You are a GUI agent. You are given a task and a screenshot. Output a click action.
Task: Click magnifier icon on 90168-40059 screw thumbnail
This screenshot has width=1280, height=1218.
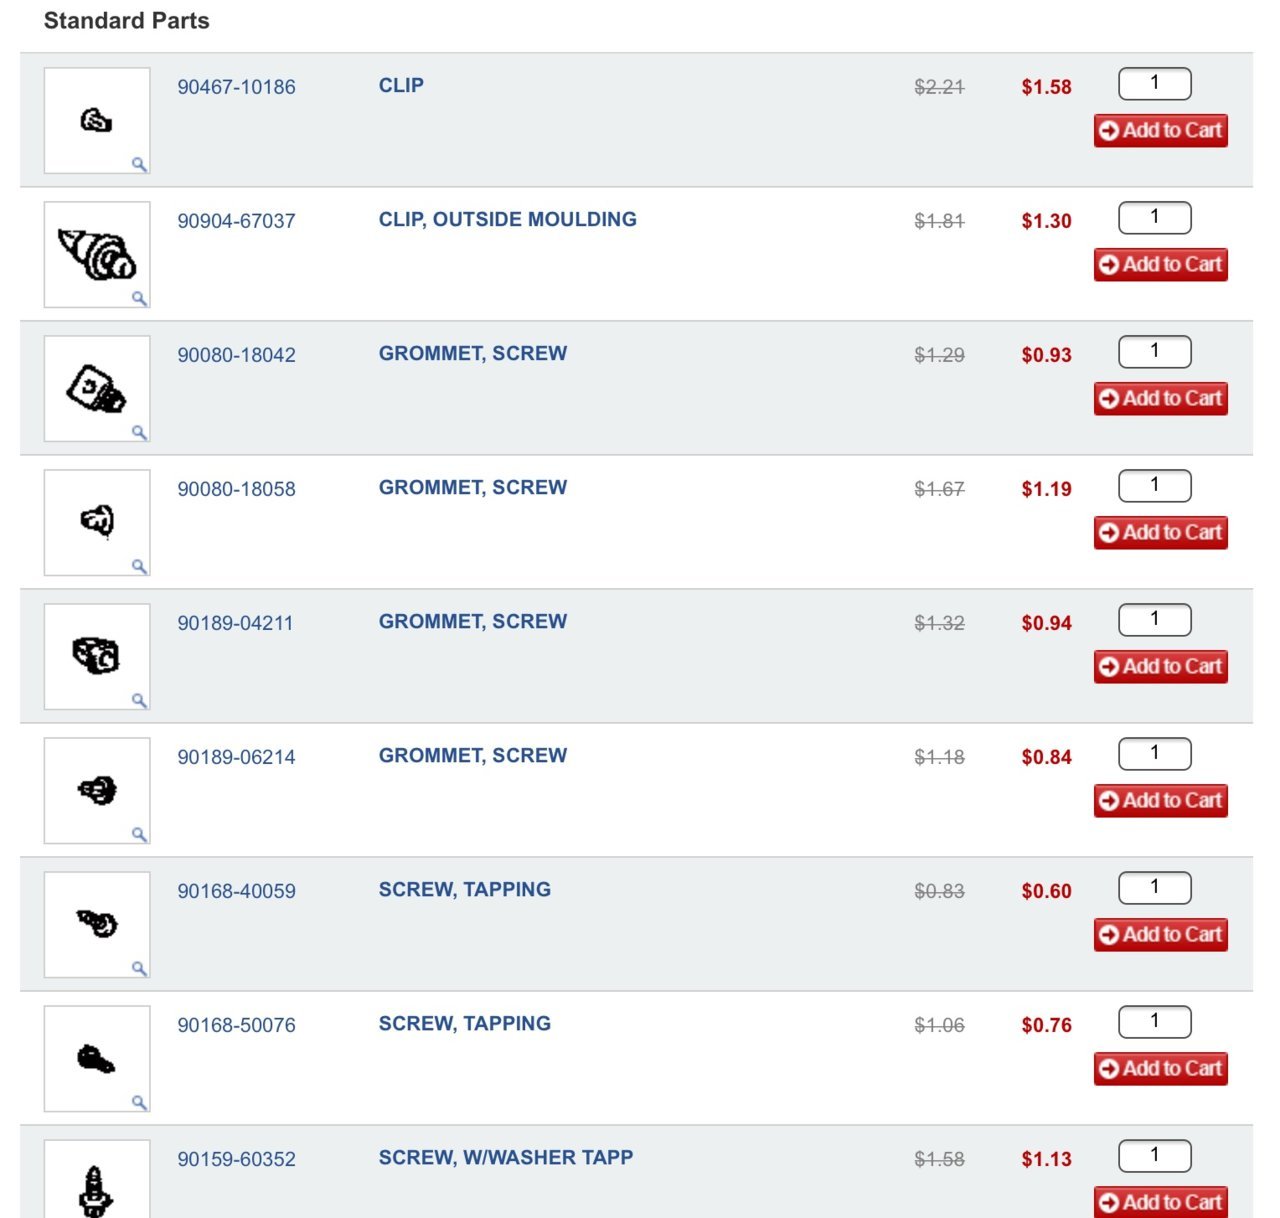(x=139, y=968)
